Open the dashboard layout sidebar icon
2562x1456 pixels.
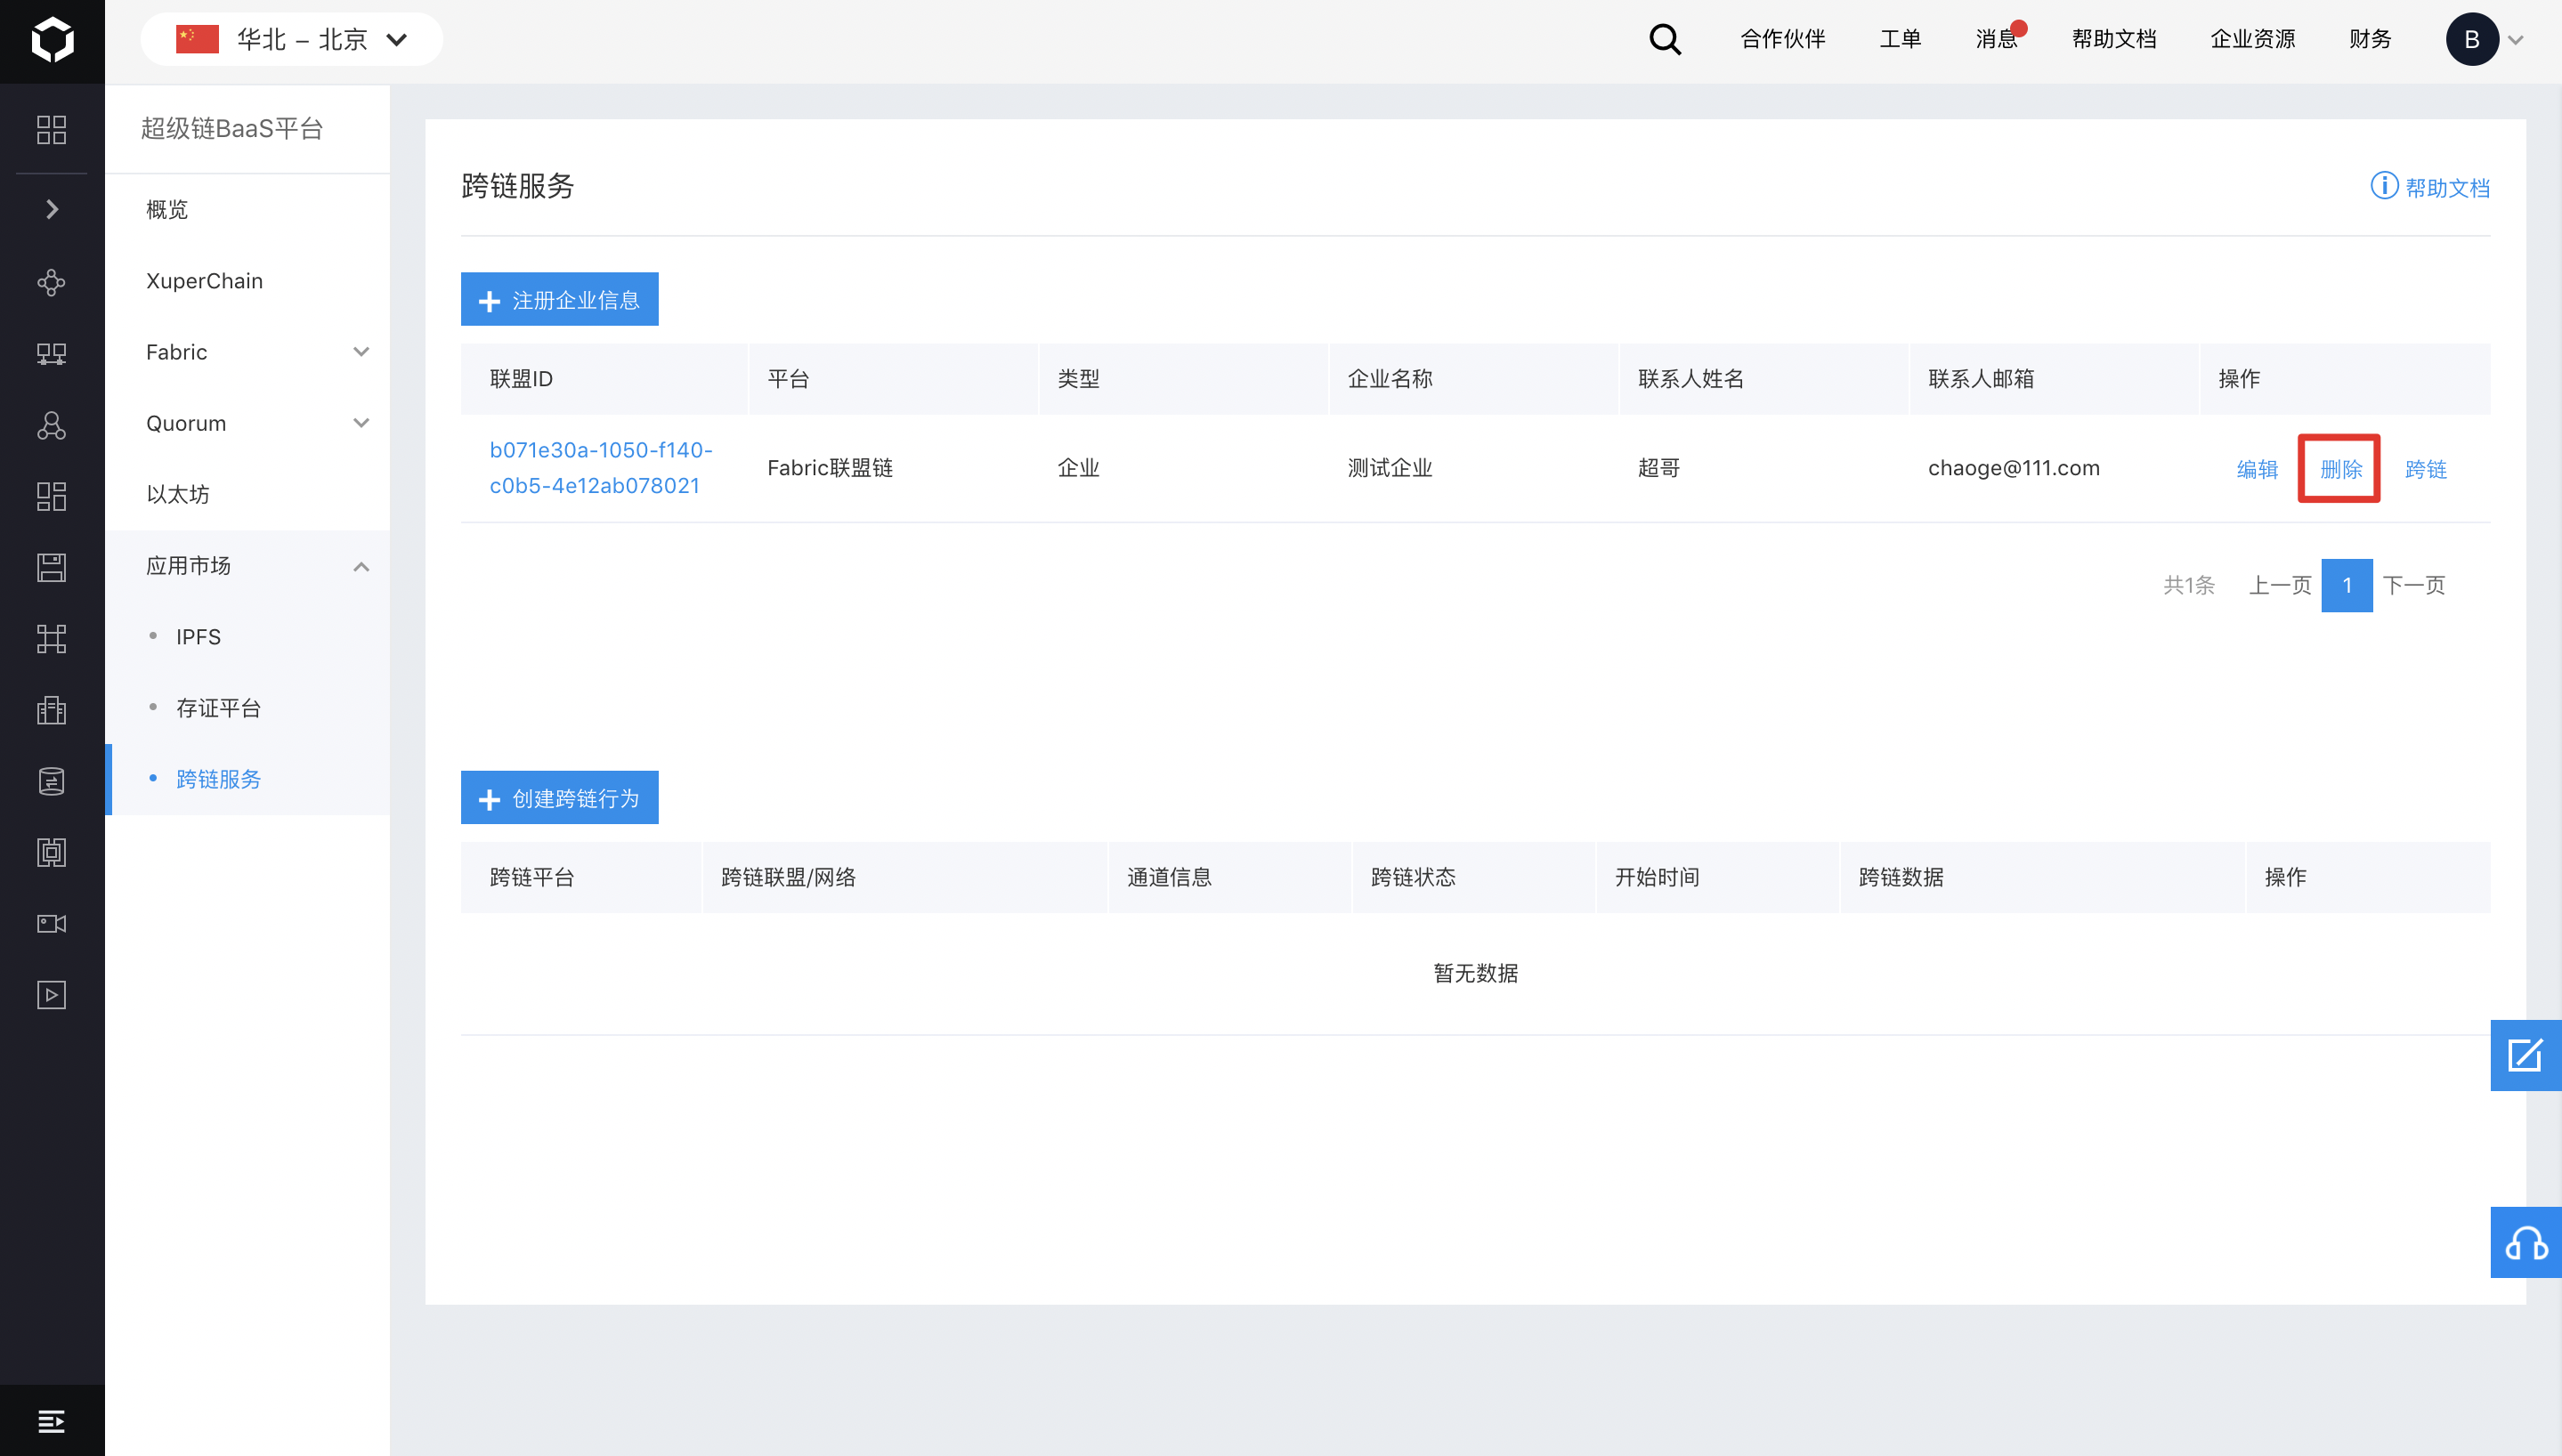coord(52,497)
